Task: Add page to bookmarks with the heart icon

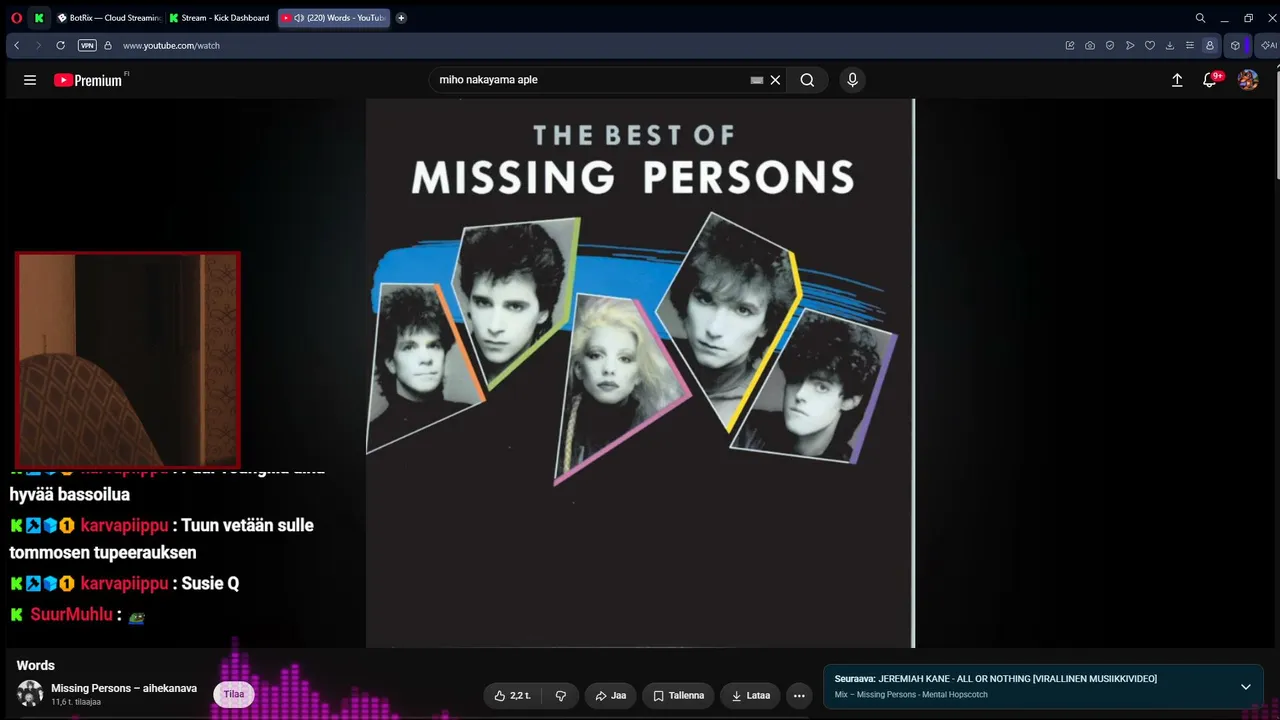Action: pyautogui.click(x=1150, y=45)
